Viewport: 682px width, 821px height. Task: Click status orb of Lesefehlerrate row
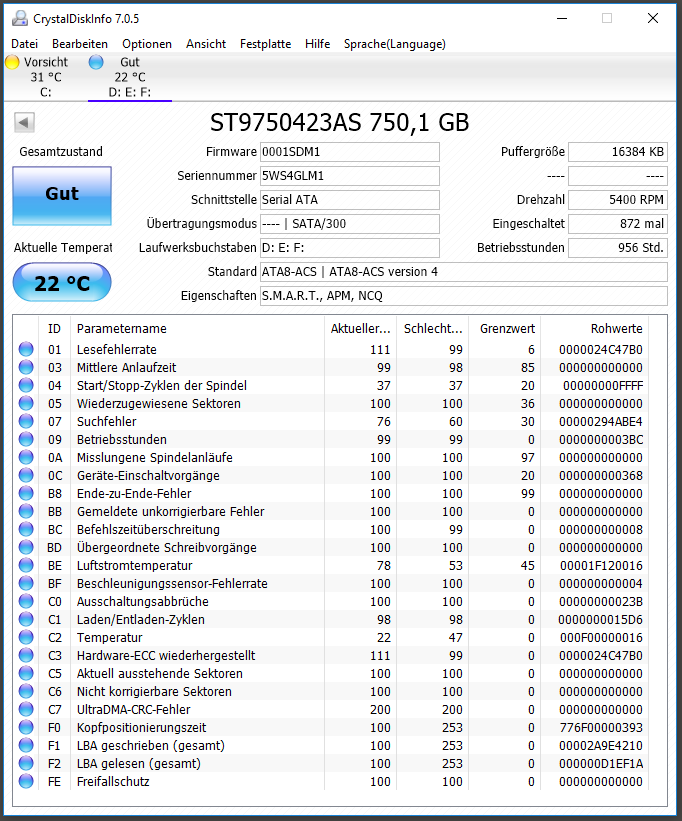click(x=26, y=349)
